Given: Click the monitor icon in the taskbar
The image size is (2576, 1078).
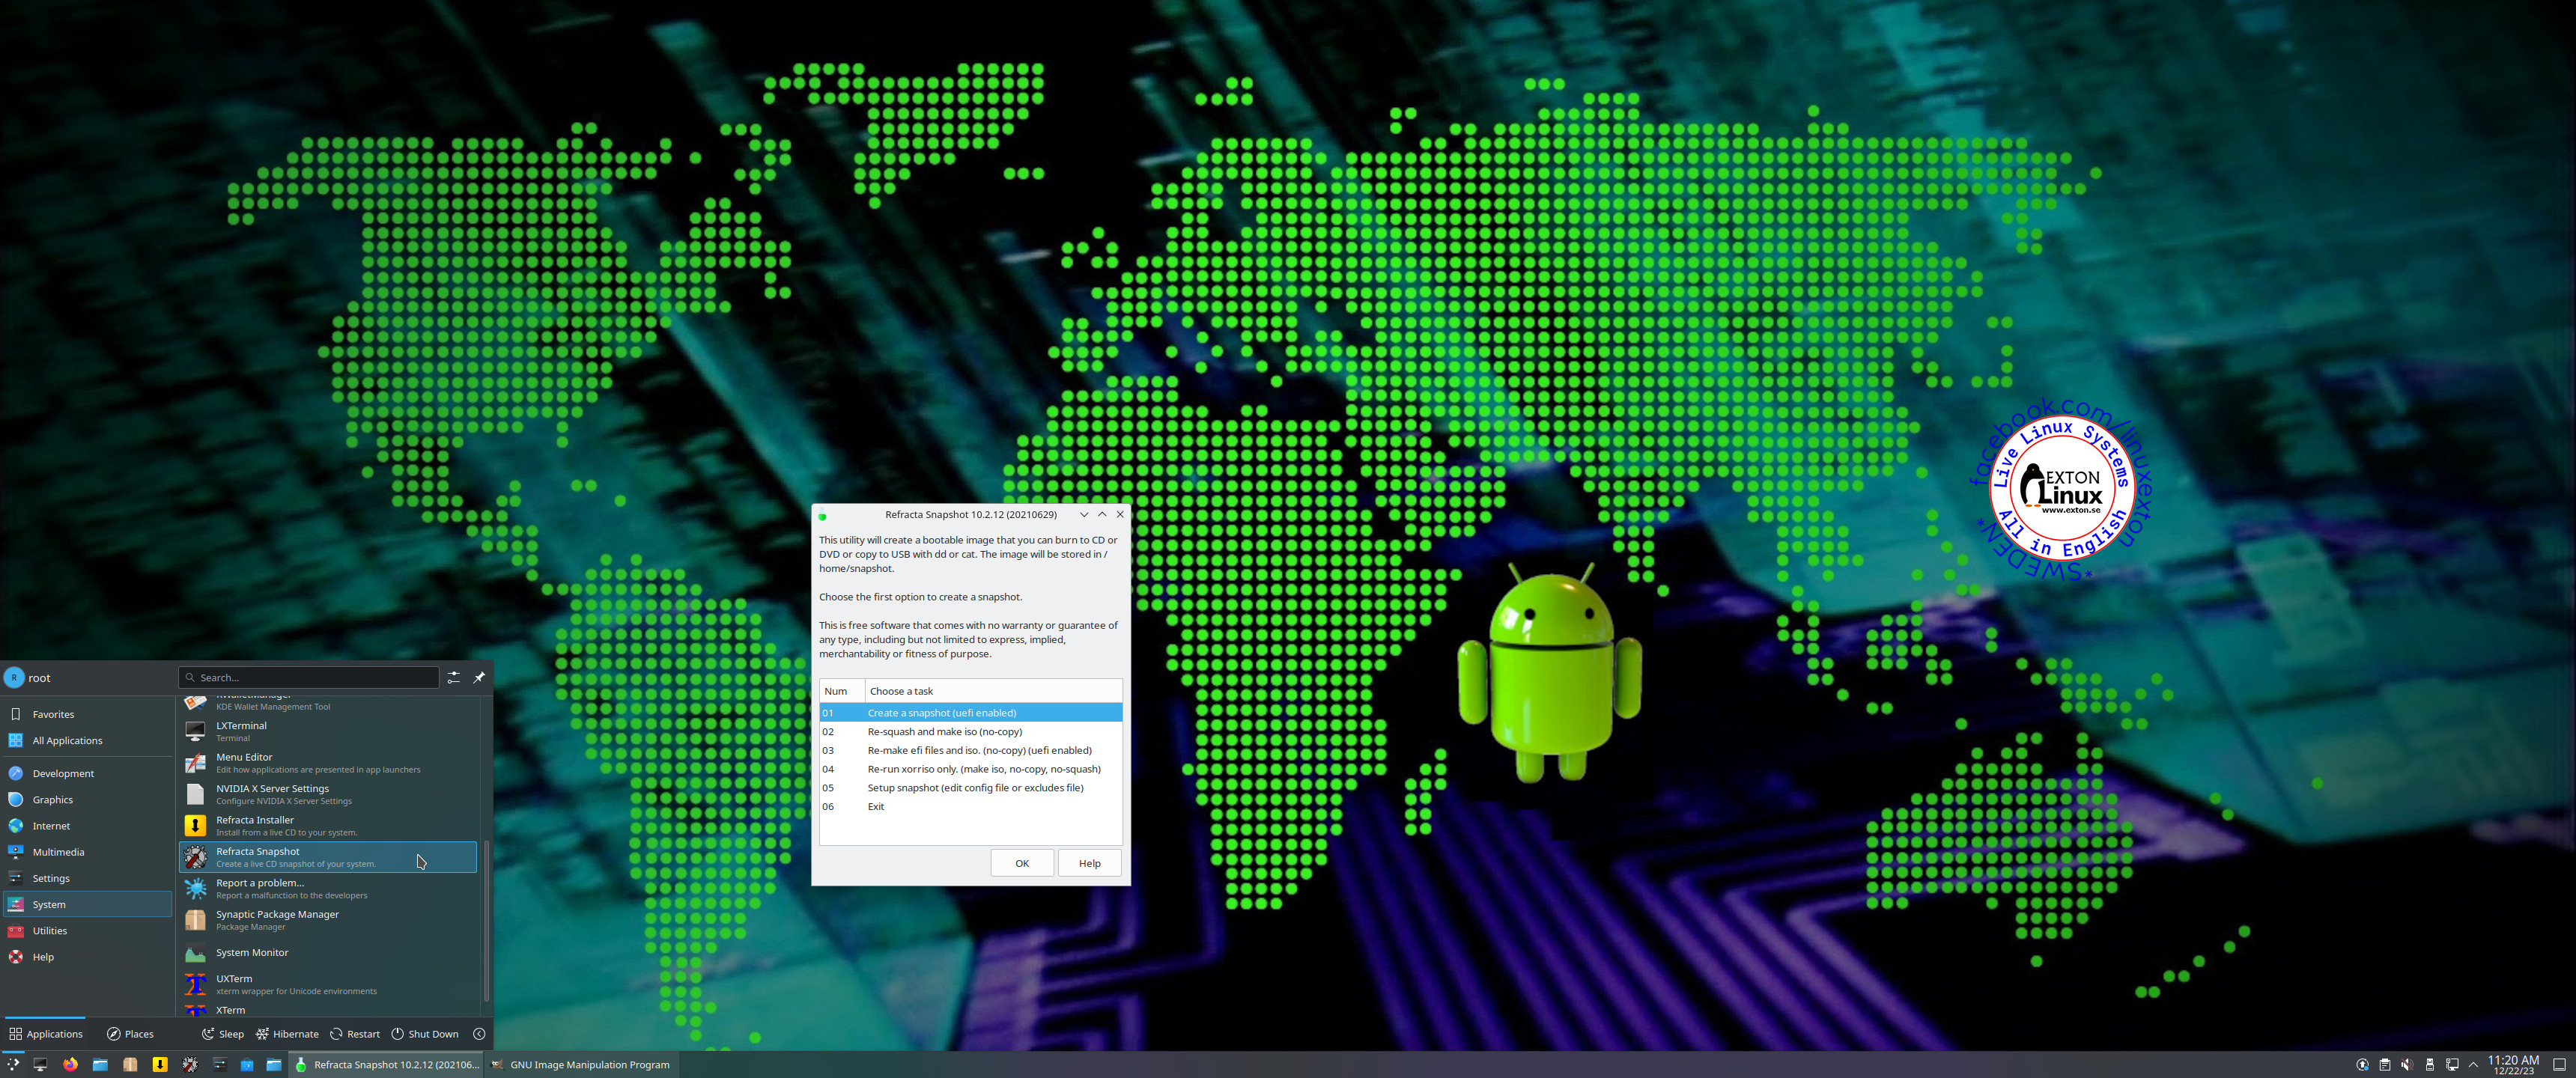Looking at the screenshot, I should pos(40,1064).
